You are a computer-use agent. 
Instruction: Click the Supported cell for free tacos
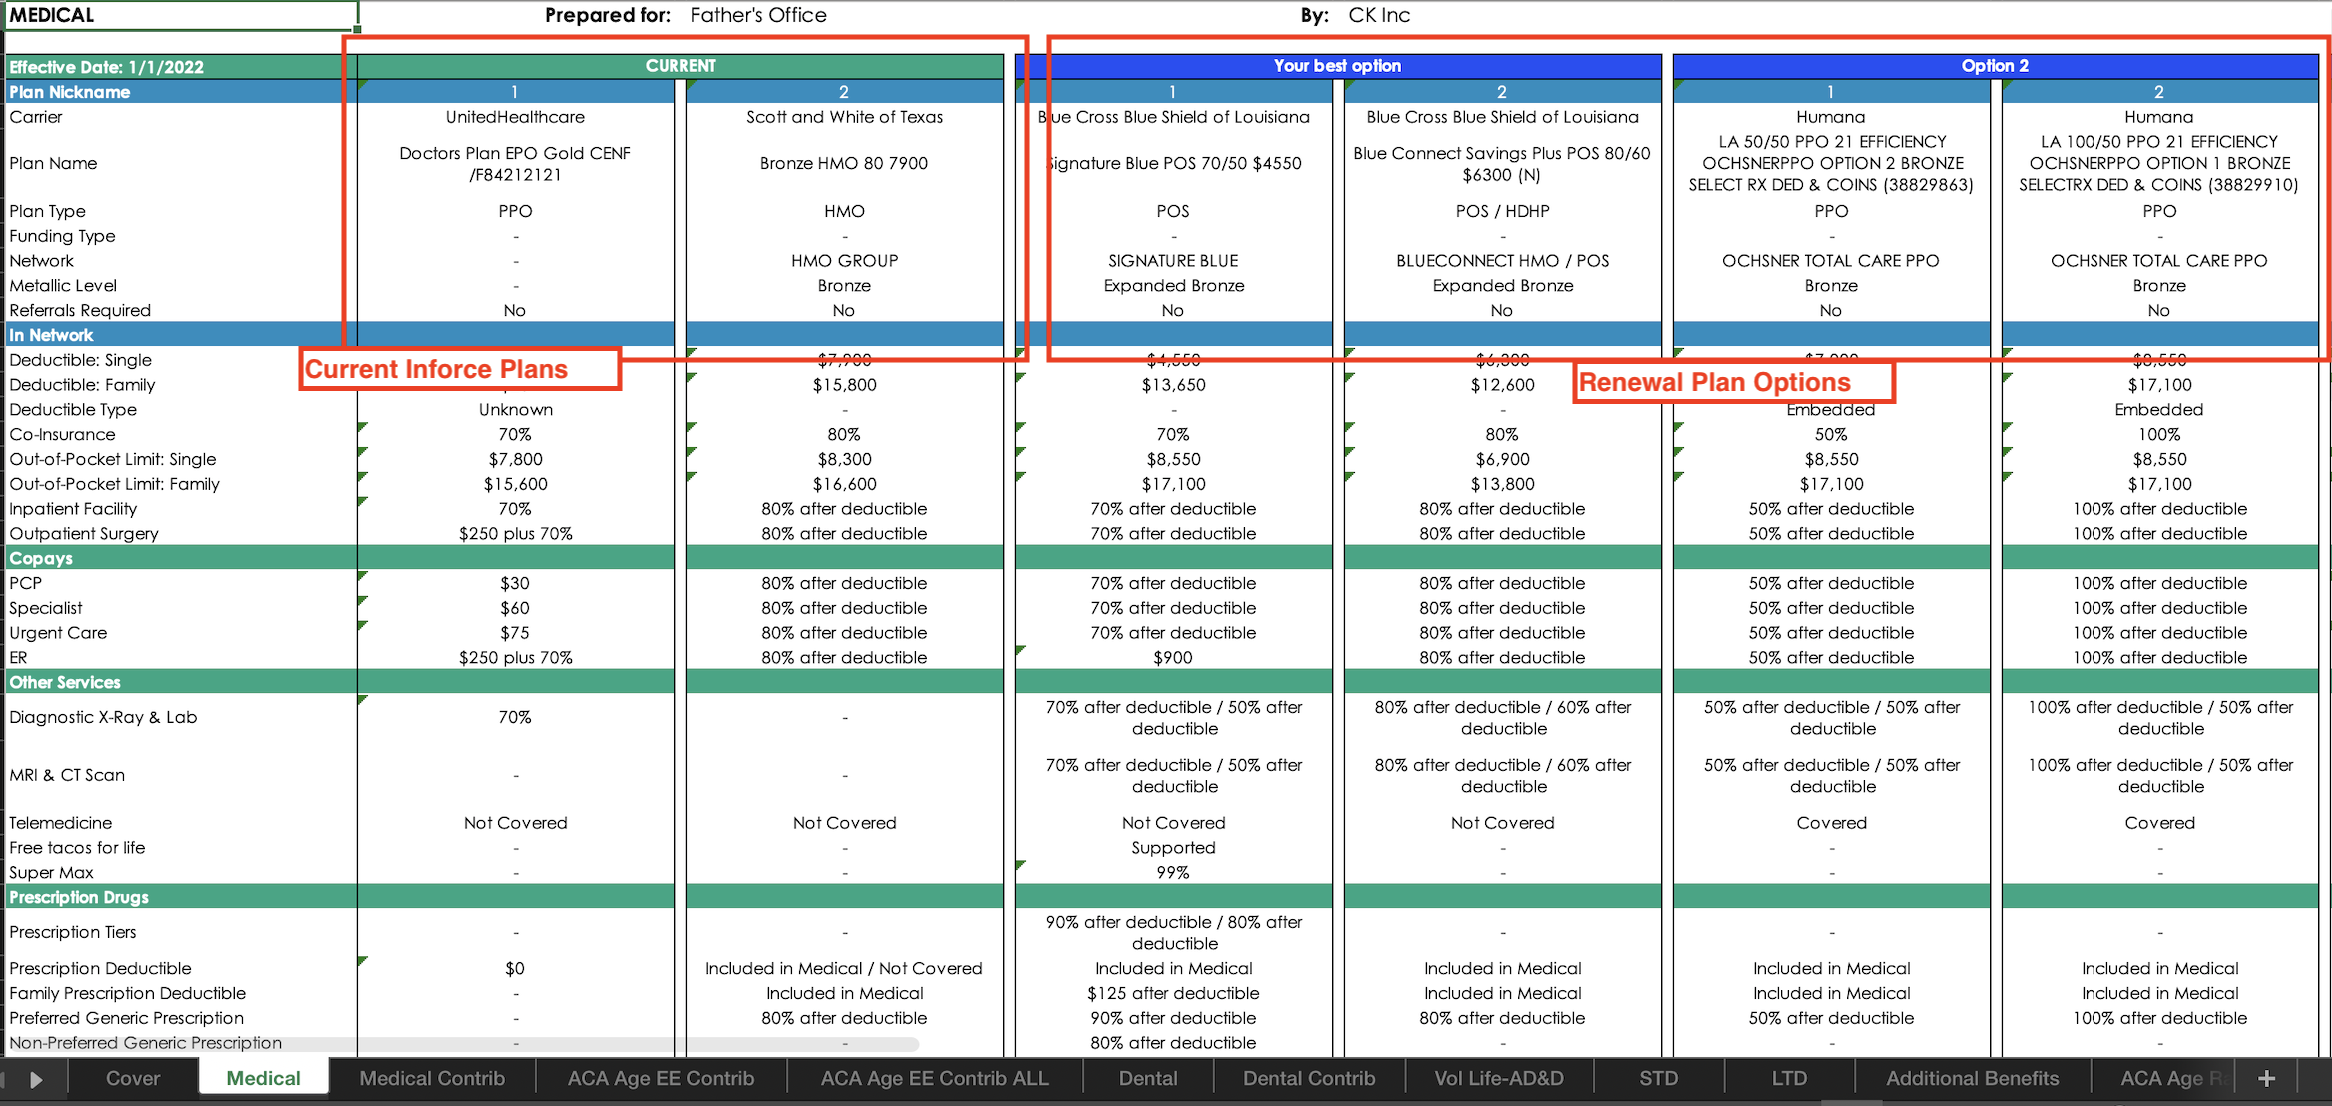tap(1173, 848)
